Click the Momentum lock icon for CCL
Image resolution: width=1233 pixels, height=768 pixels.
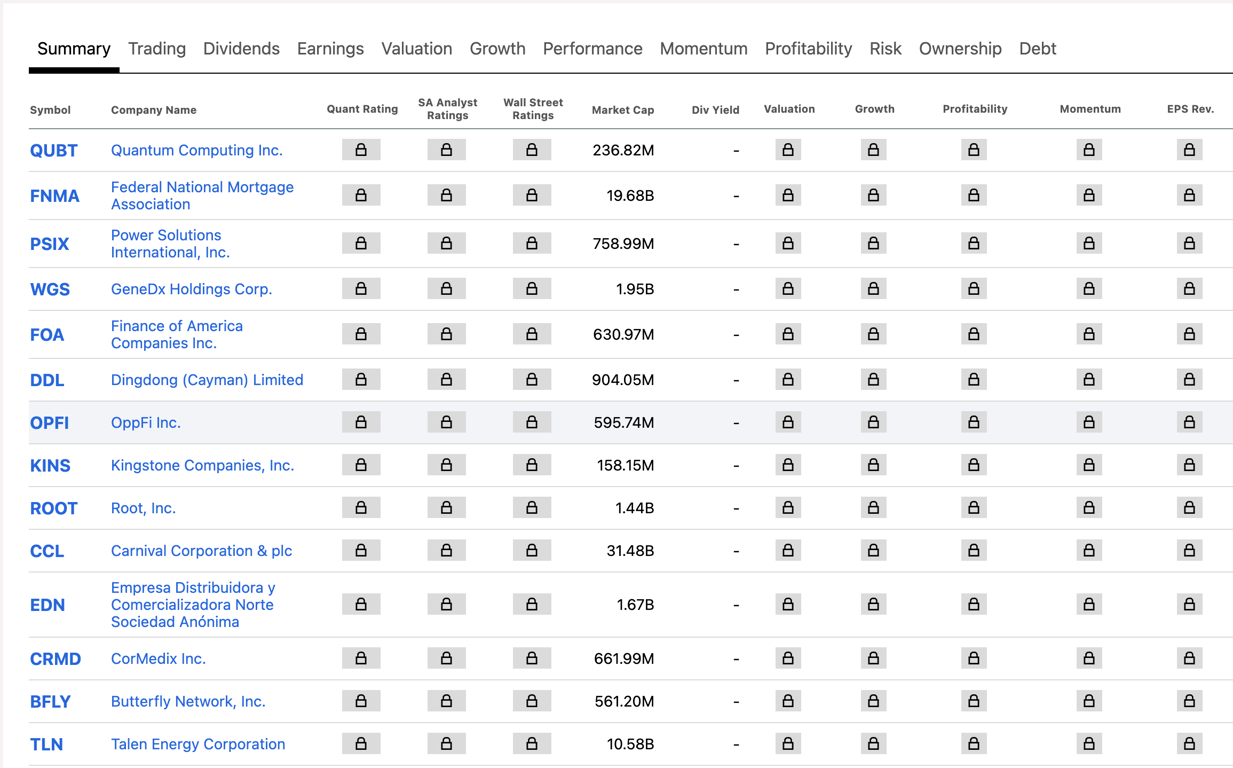click(x=1089, y=551)
